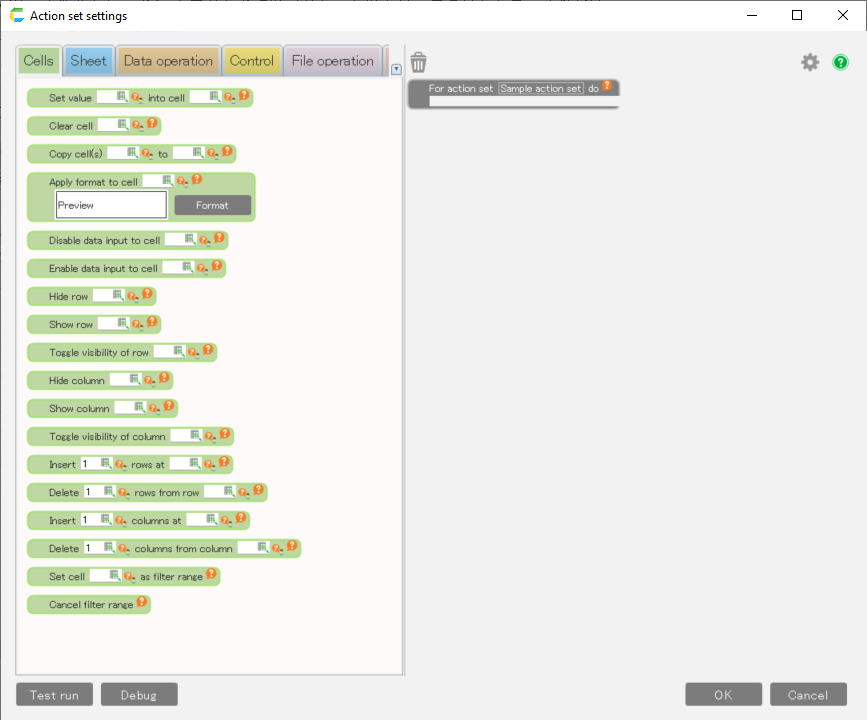Click the green help icon at top right
Image resolution: width=867 pixels, height=720 pixels.
(840, 62)
